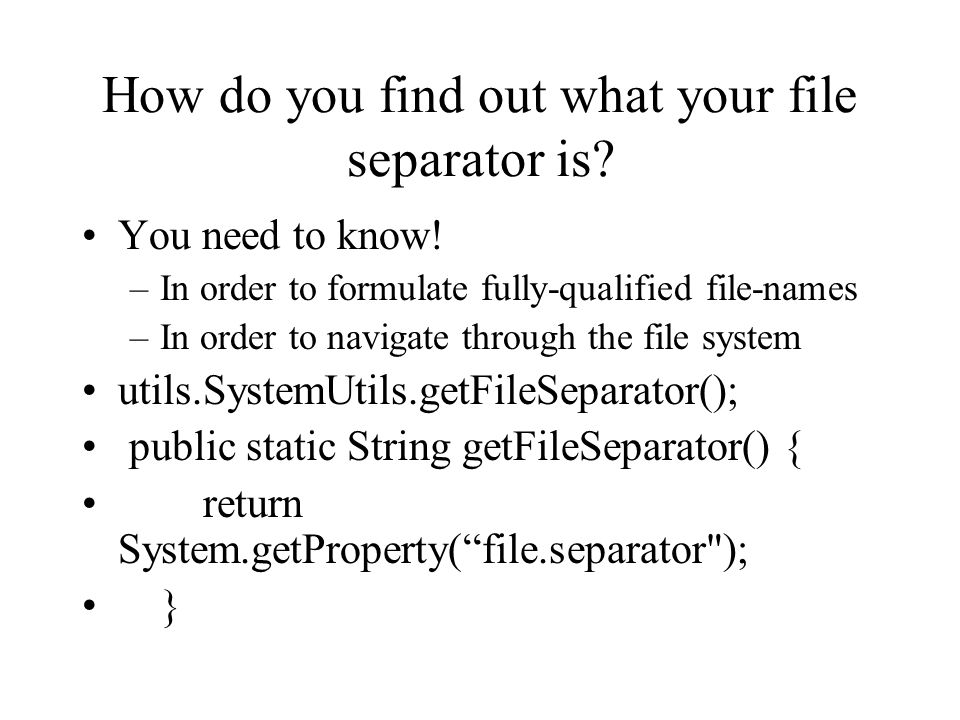Image resolution: width=960 pixels, height=720 pixels.
Task: Click the opening curly brace after getFileSeparator()
Action: click(794, 449)
